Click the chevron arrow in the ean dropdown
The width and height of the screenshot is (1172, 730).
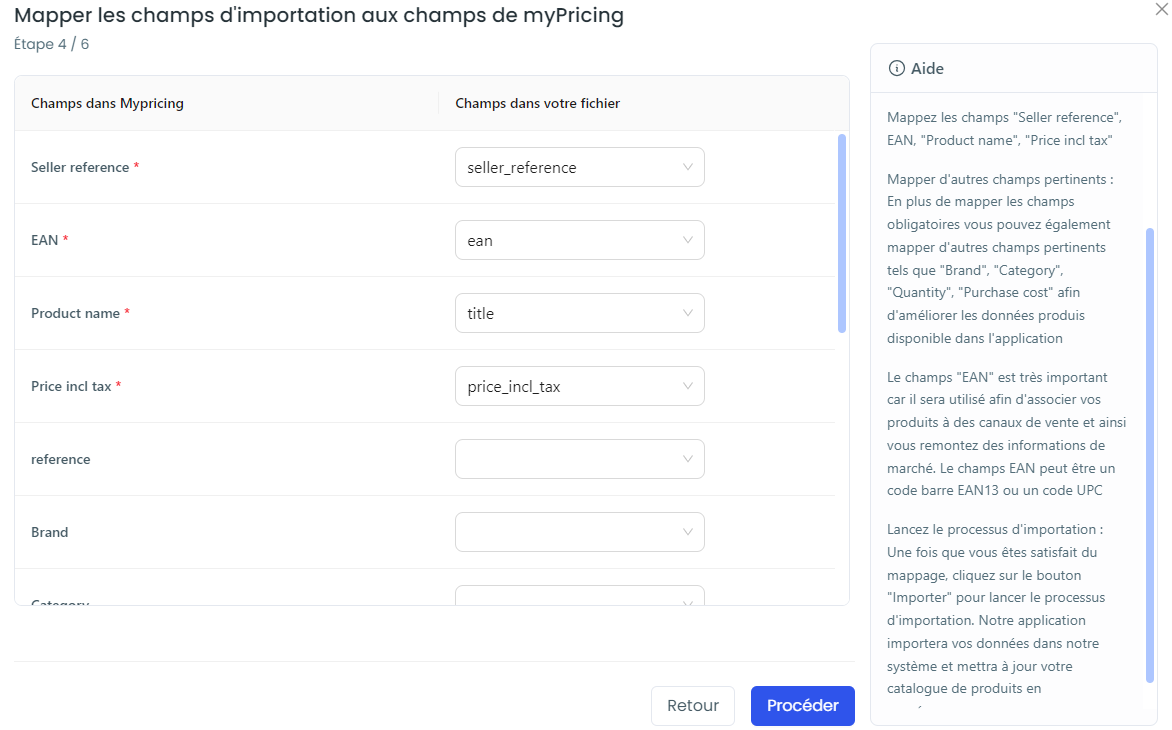(688, 241)
